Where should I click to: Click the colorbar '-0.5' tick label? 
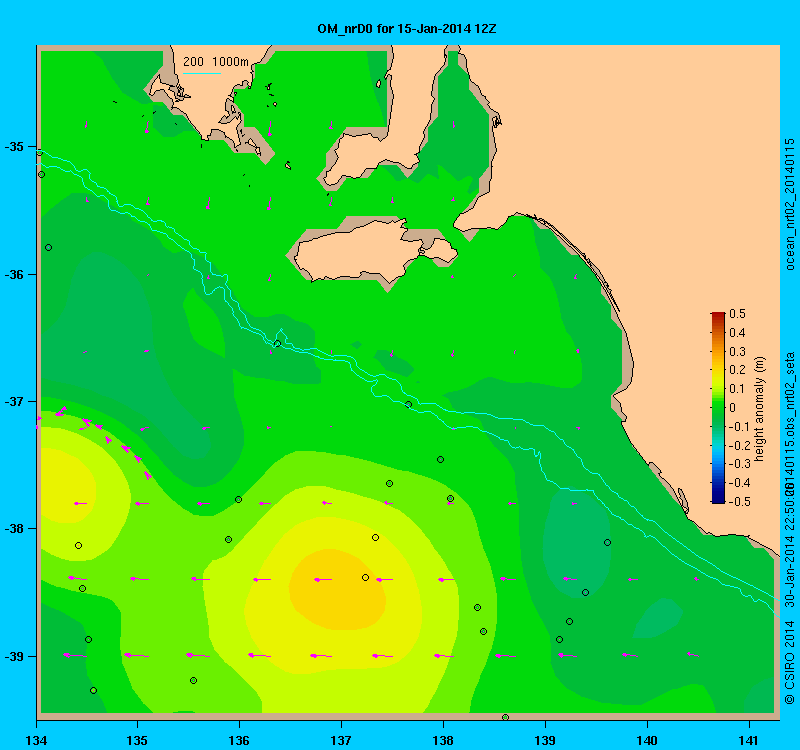point(738,502)
